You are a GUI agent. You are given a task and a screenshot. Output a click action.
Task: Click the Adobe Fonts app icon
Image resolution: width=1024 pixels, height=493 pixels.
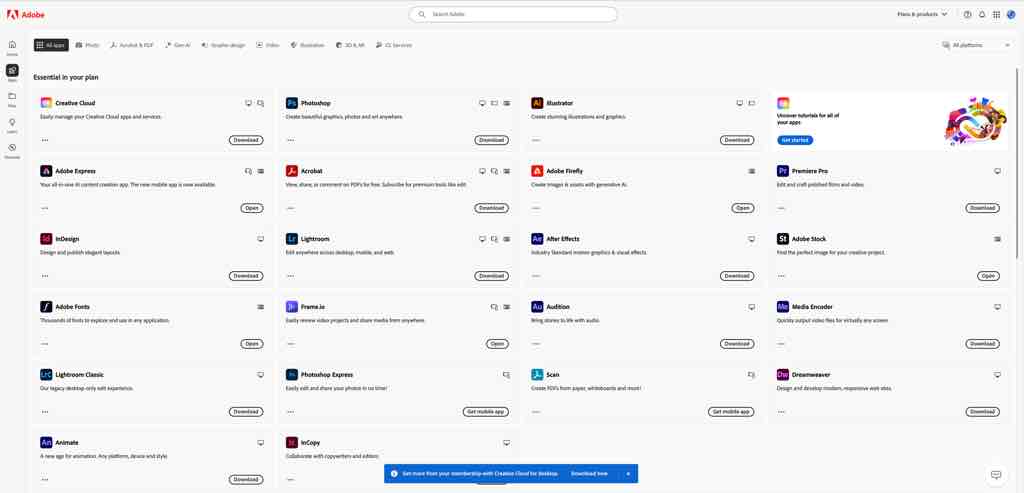tap(46, 307)
